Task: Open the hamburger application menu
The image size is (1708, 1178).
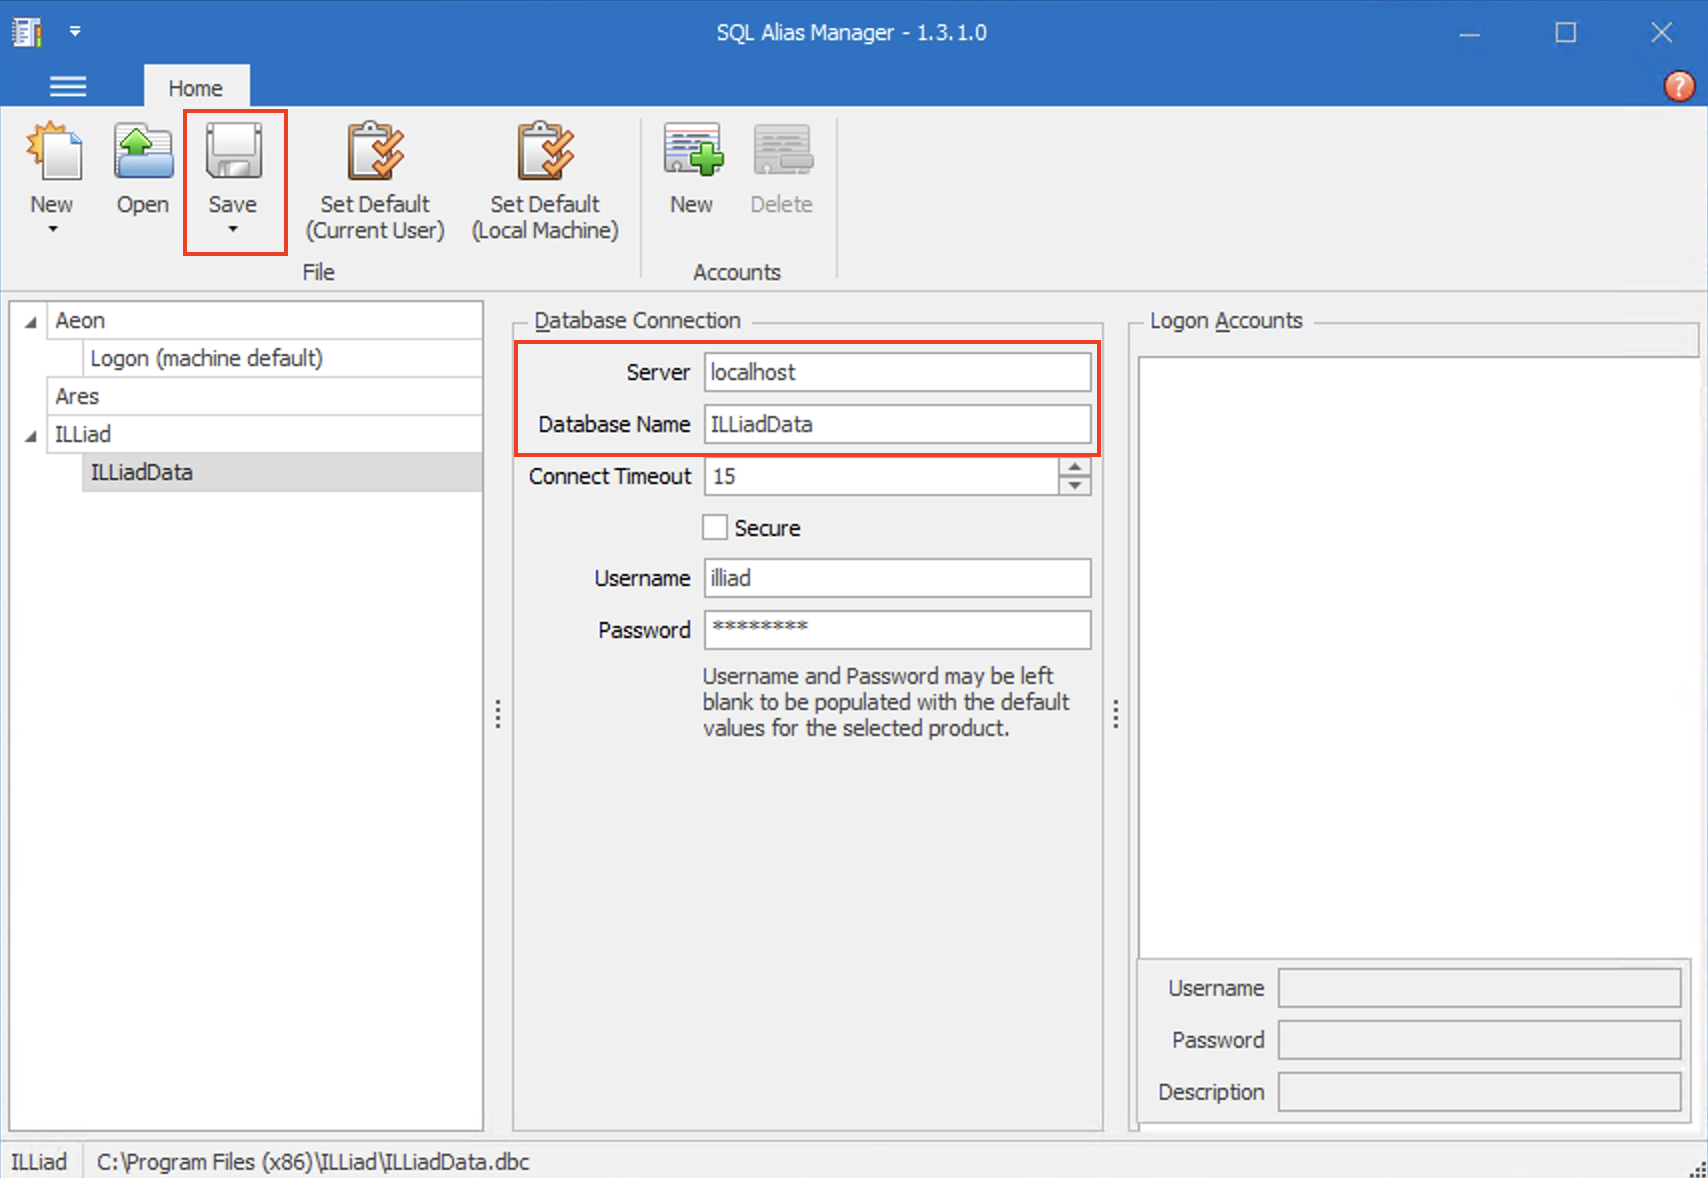Action: pyautogui.click(x=68, y=86)
